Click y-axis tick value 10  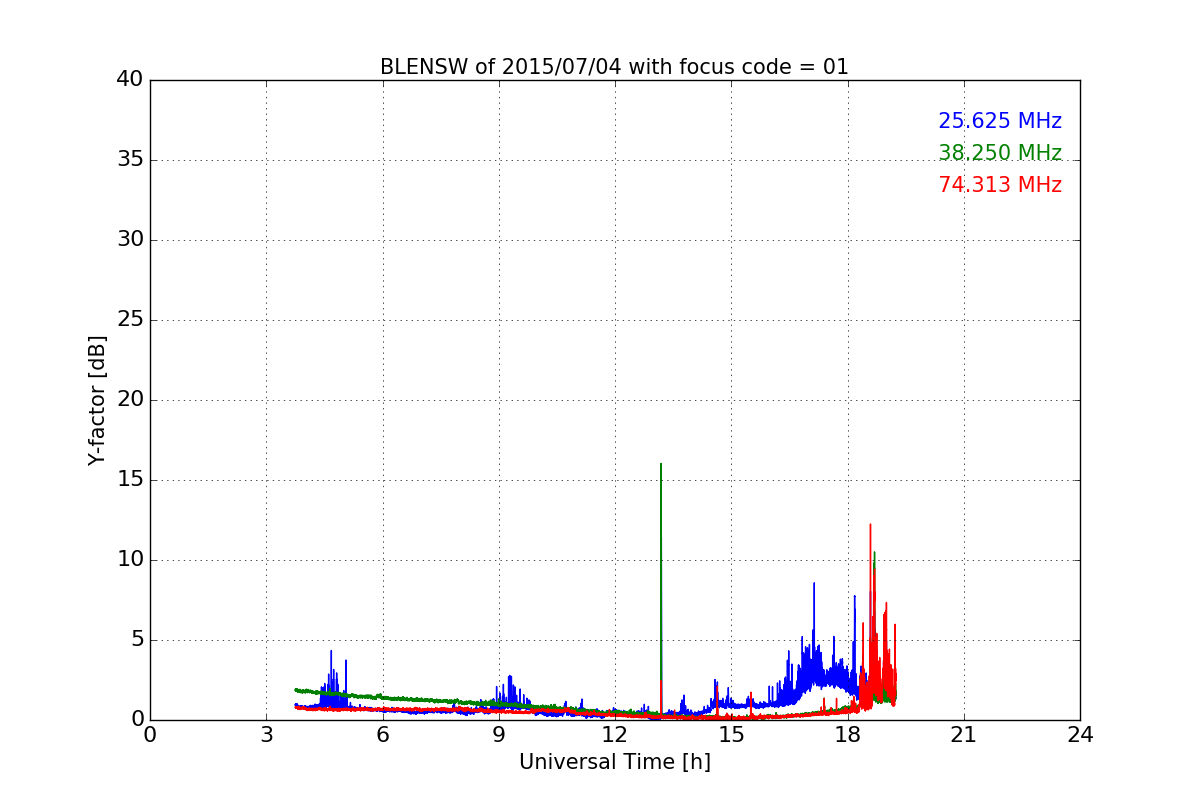(130, 560)
